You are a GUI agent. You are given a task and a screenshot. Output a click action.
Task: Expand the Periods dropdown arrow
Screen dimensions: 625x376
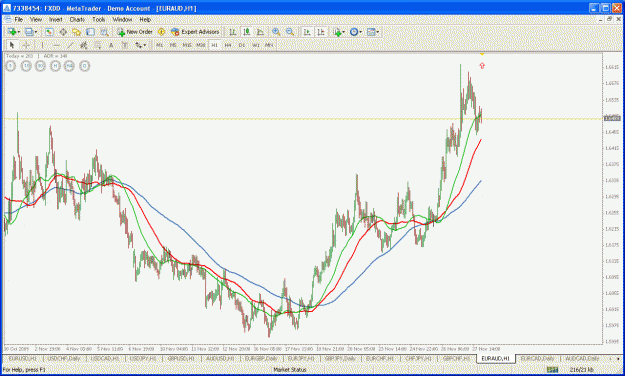[361, 31]
